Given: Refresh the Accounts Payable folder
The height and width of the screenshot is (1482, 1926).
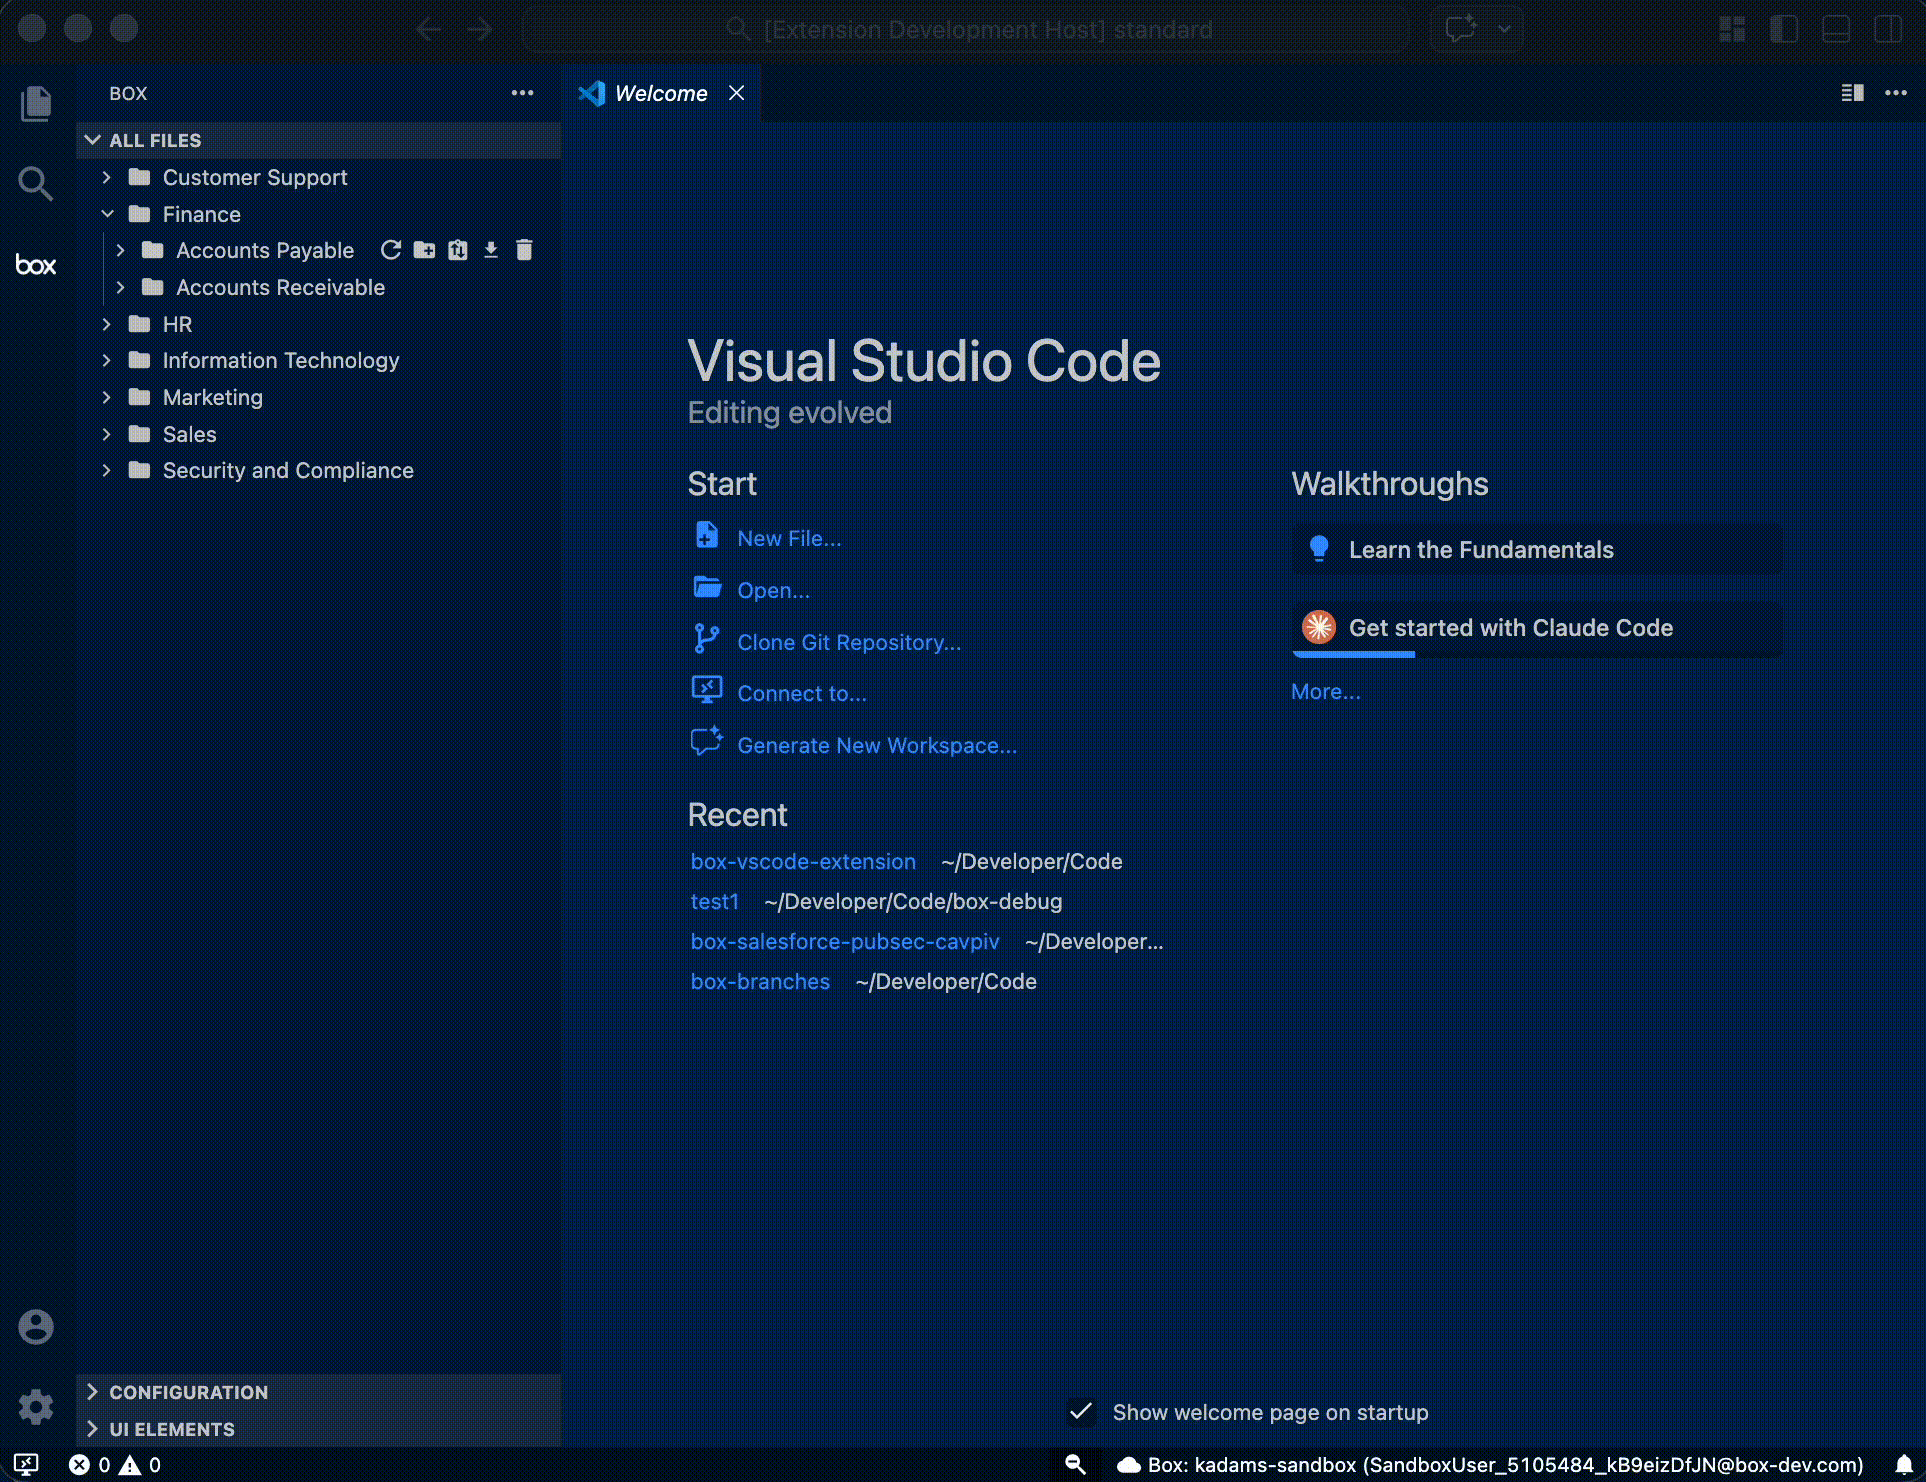Looking at the screenshot, I should [391, 250].
